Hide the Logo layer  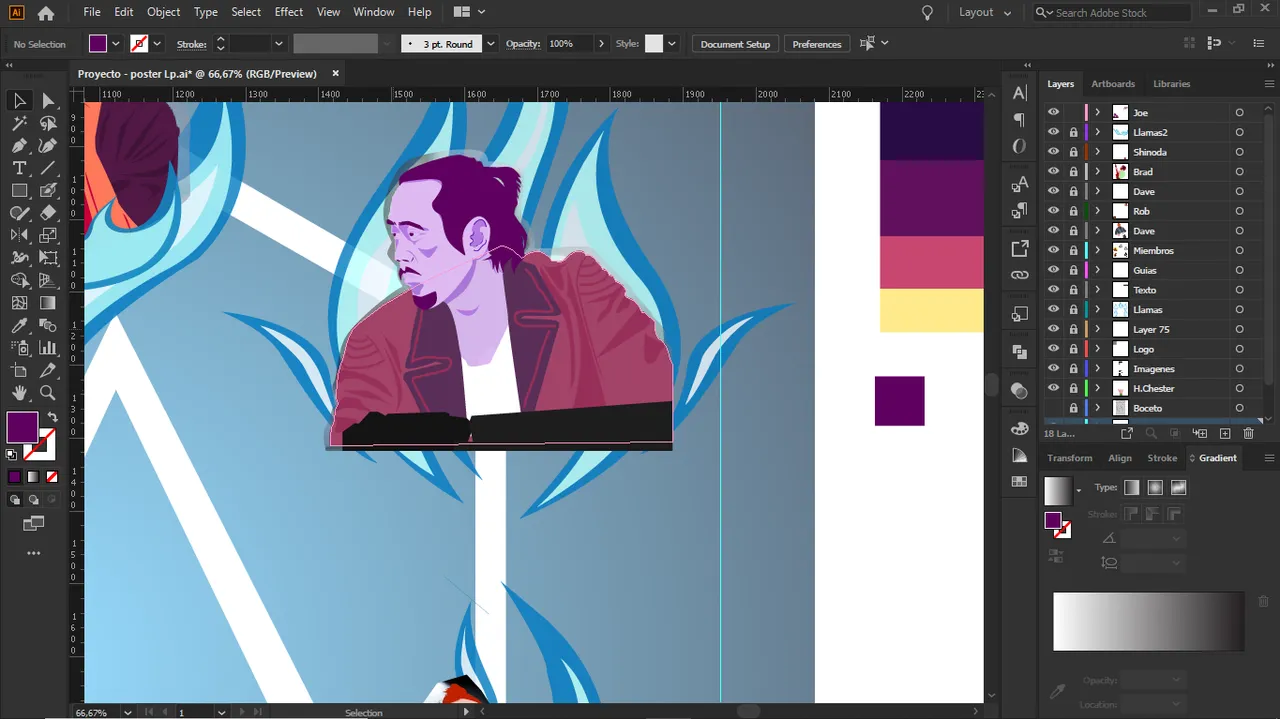(1053, 349)
